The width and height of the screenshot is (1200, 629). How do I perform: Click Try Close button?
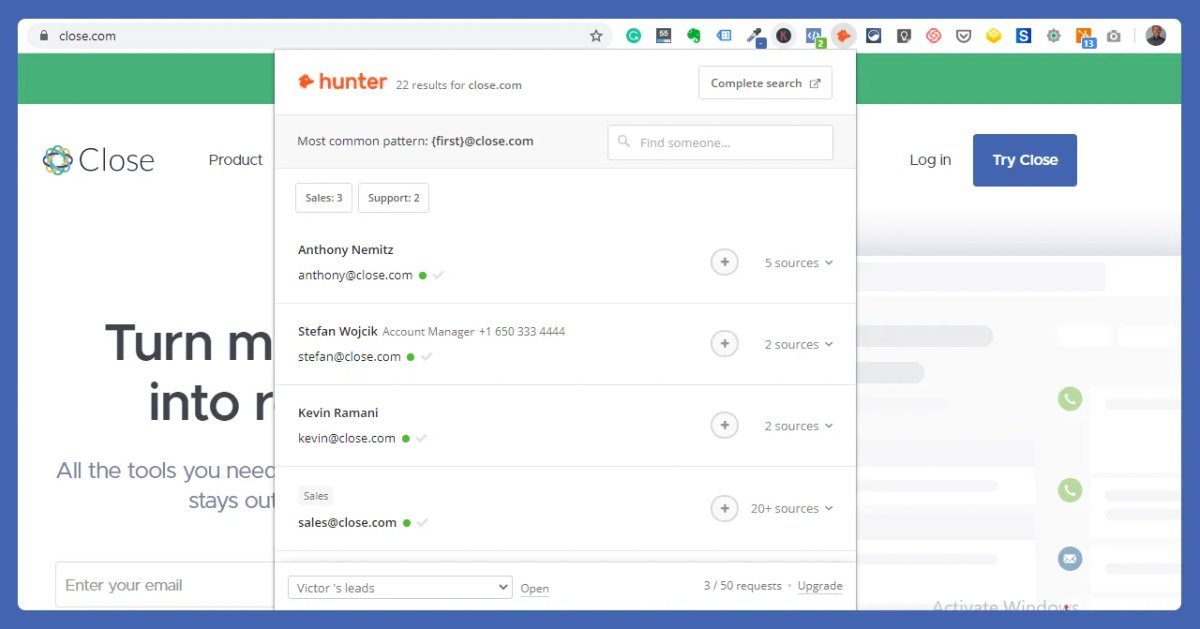pyautogui.click(x=1025, y=160)
